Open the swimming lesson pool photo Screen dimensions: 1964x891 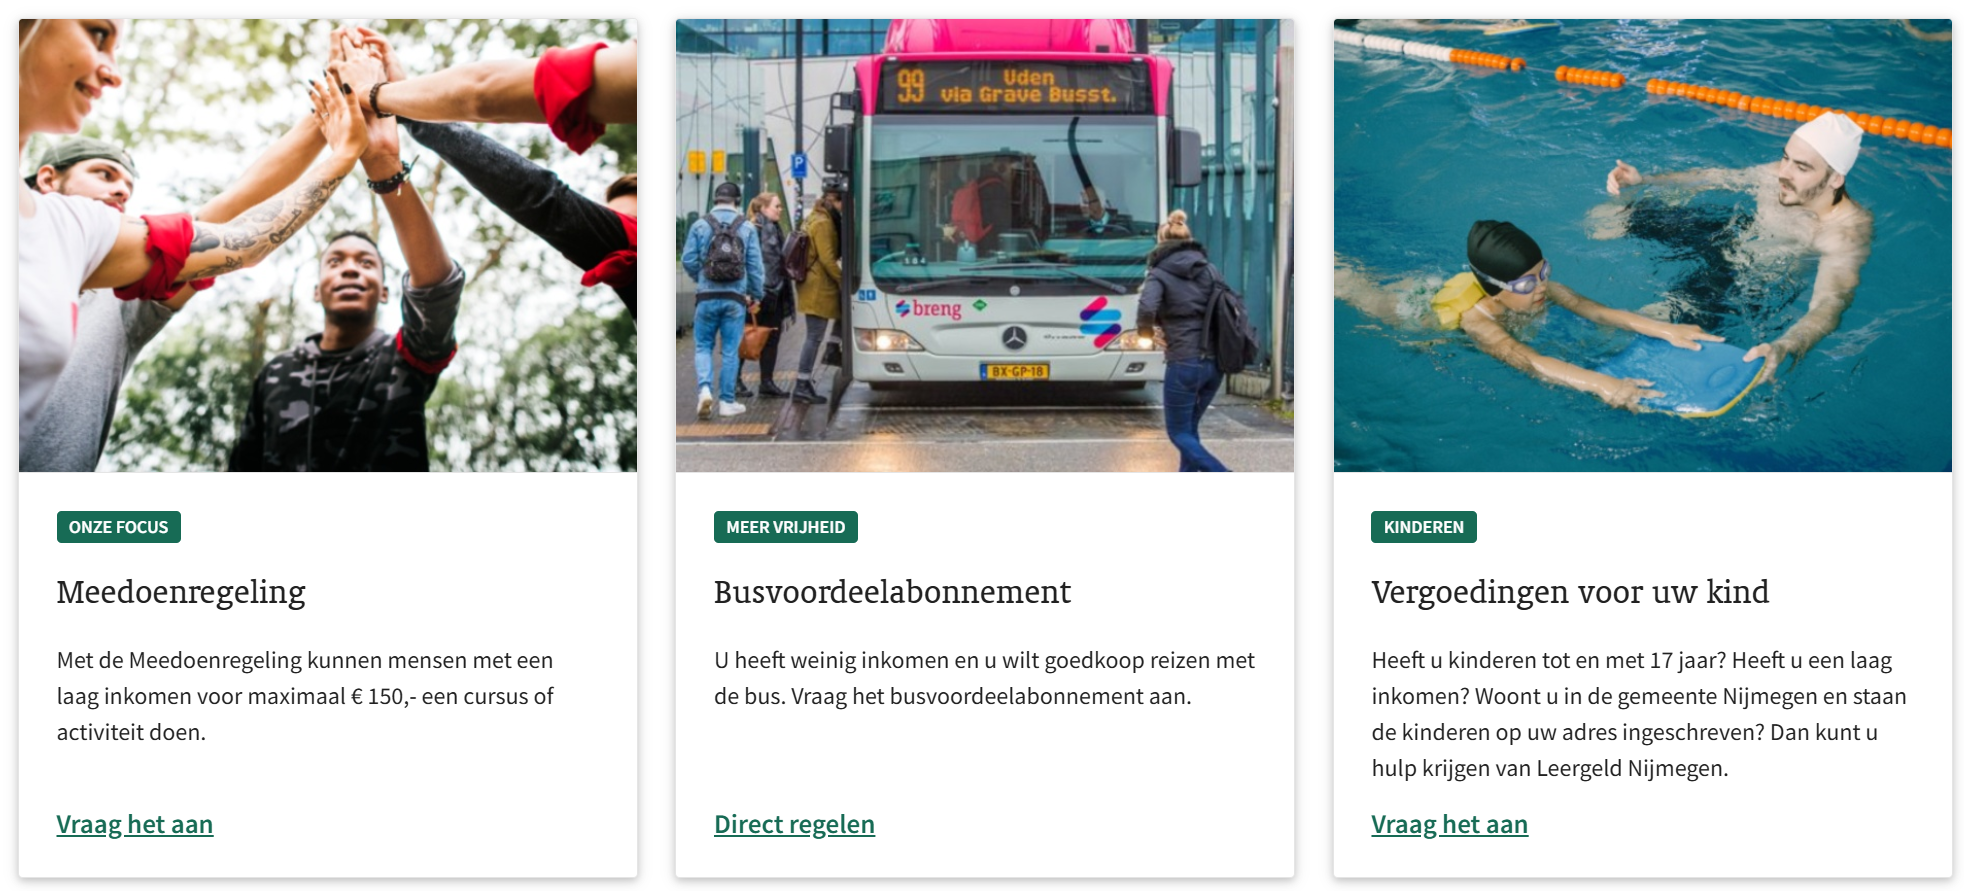(x=1642, y=245)
